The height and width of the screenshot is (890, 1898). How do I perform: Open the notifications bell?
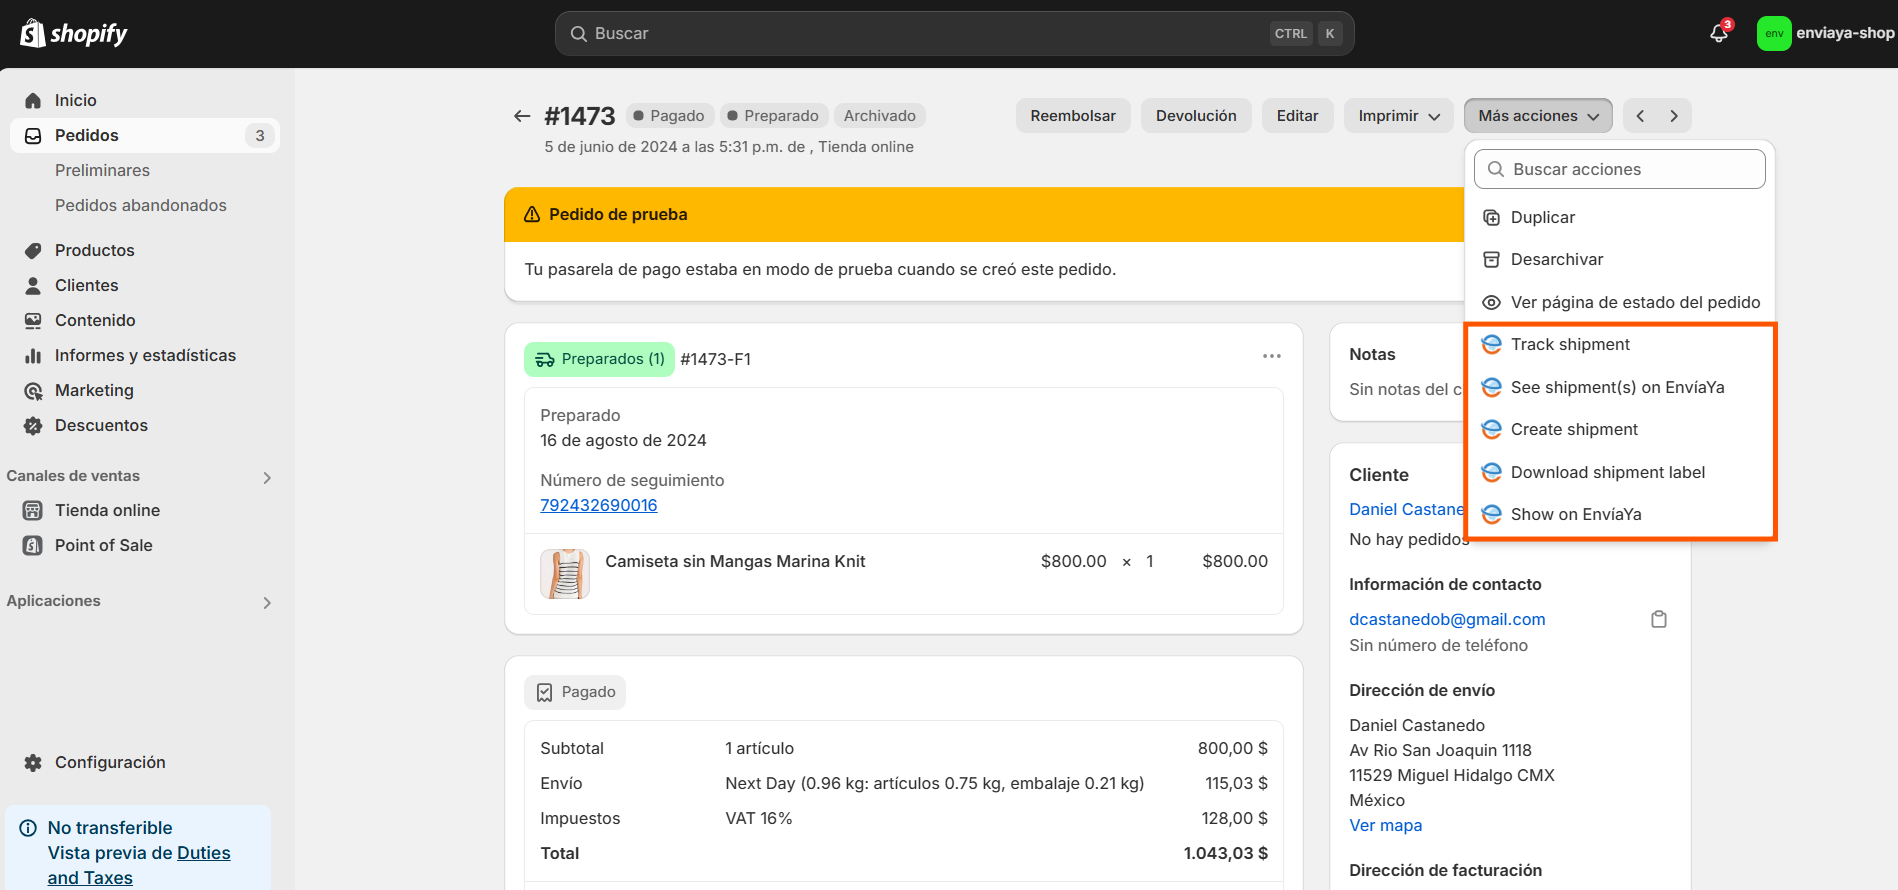(1719, 33)
